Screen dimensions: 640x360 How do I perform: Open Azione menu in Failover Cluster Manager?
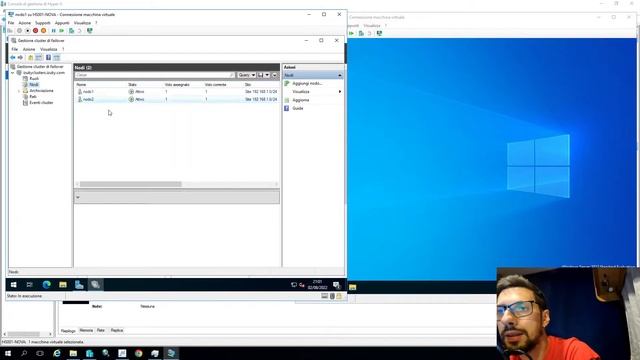(29, 49)
